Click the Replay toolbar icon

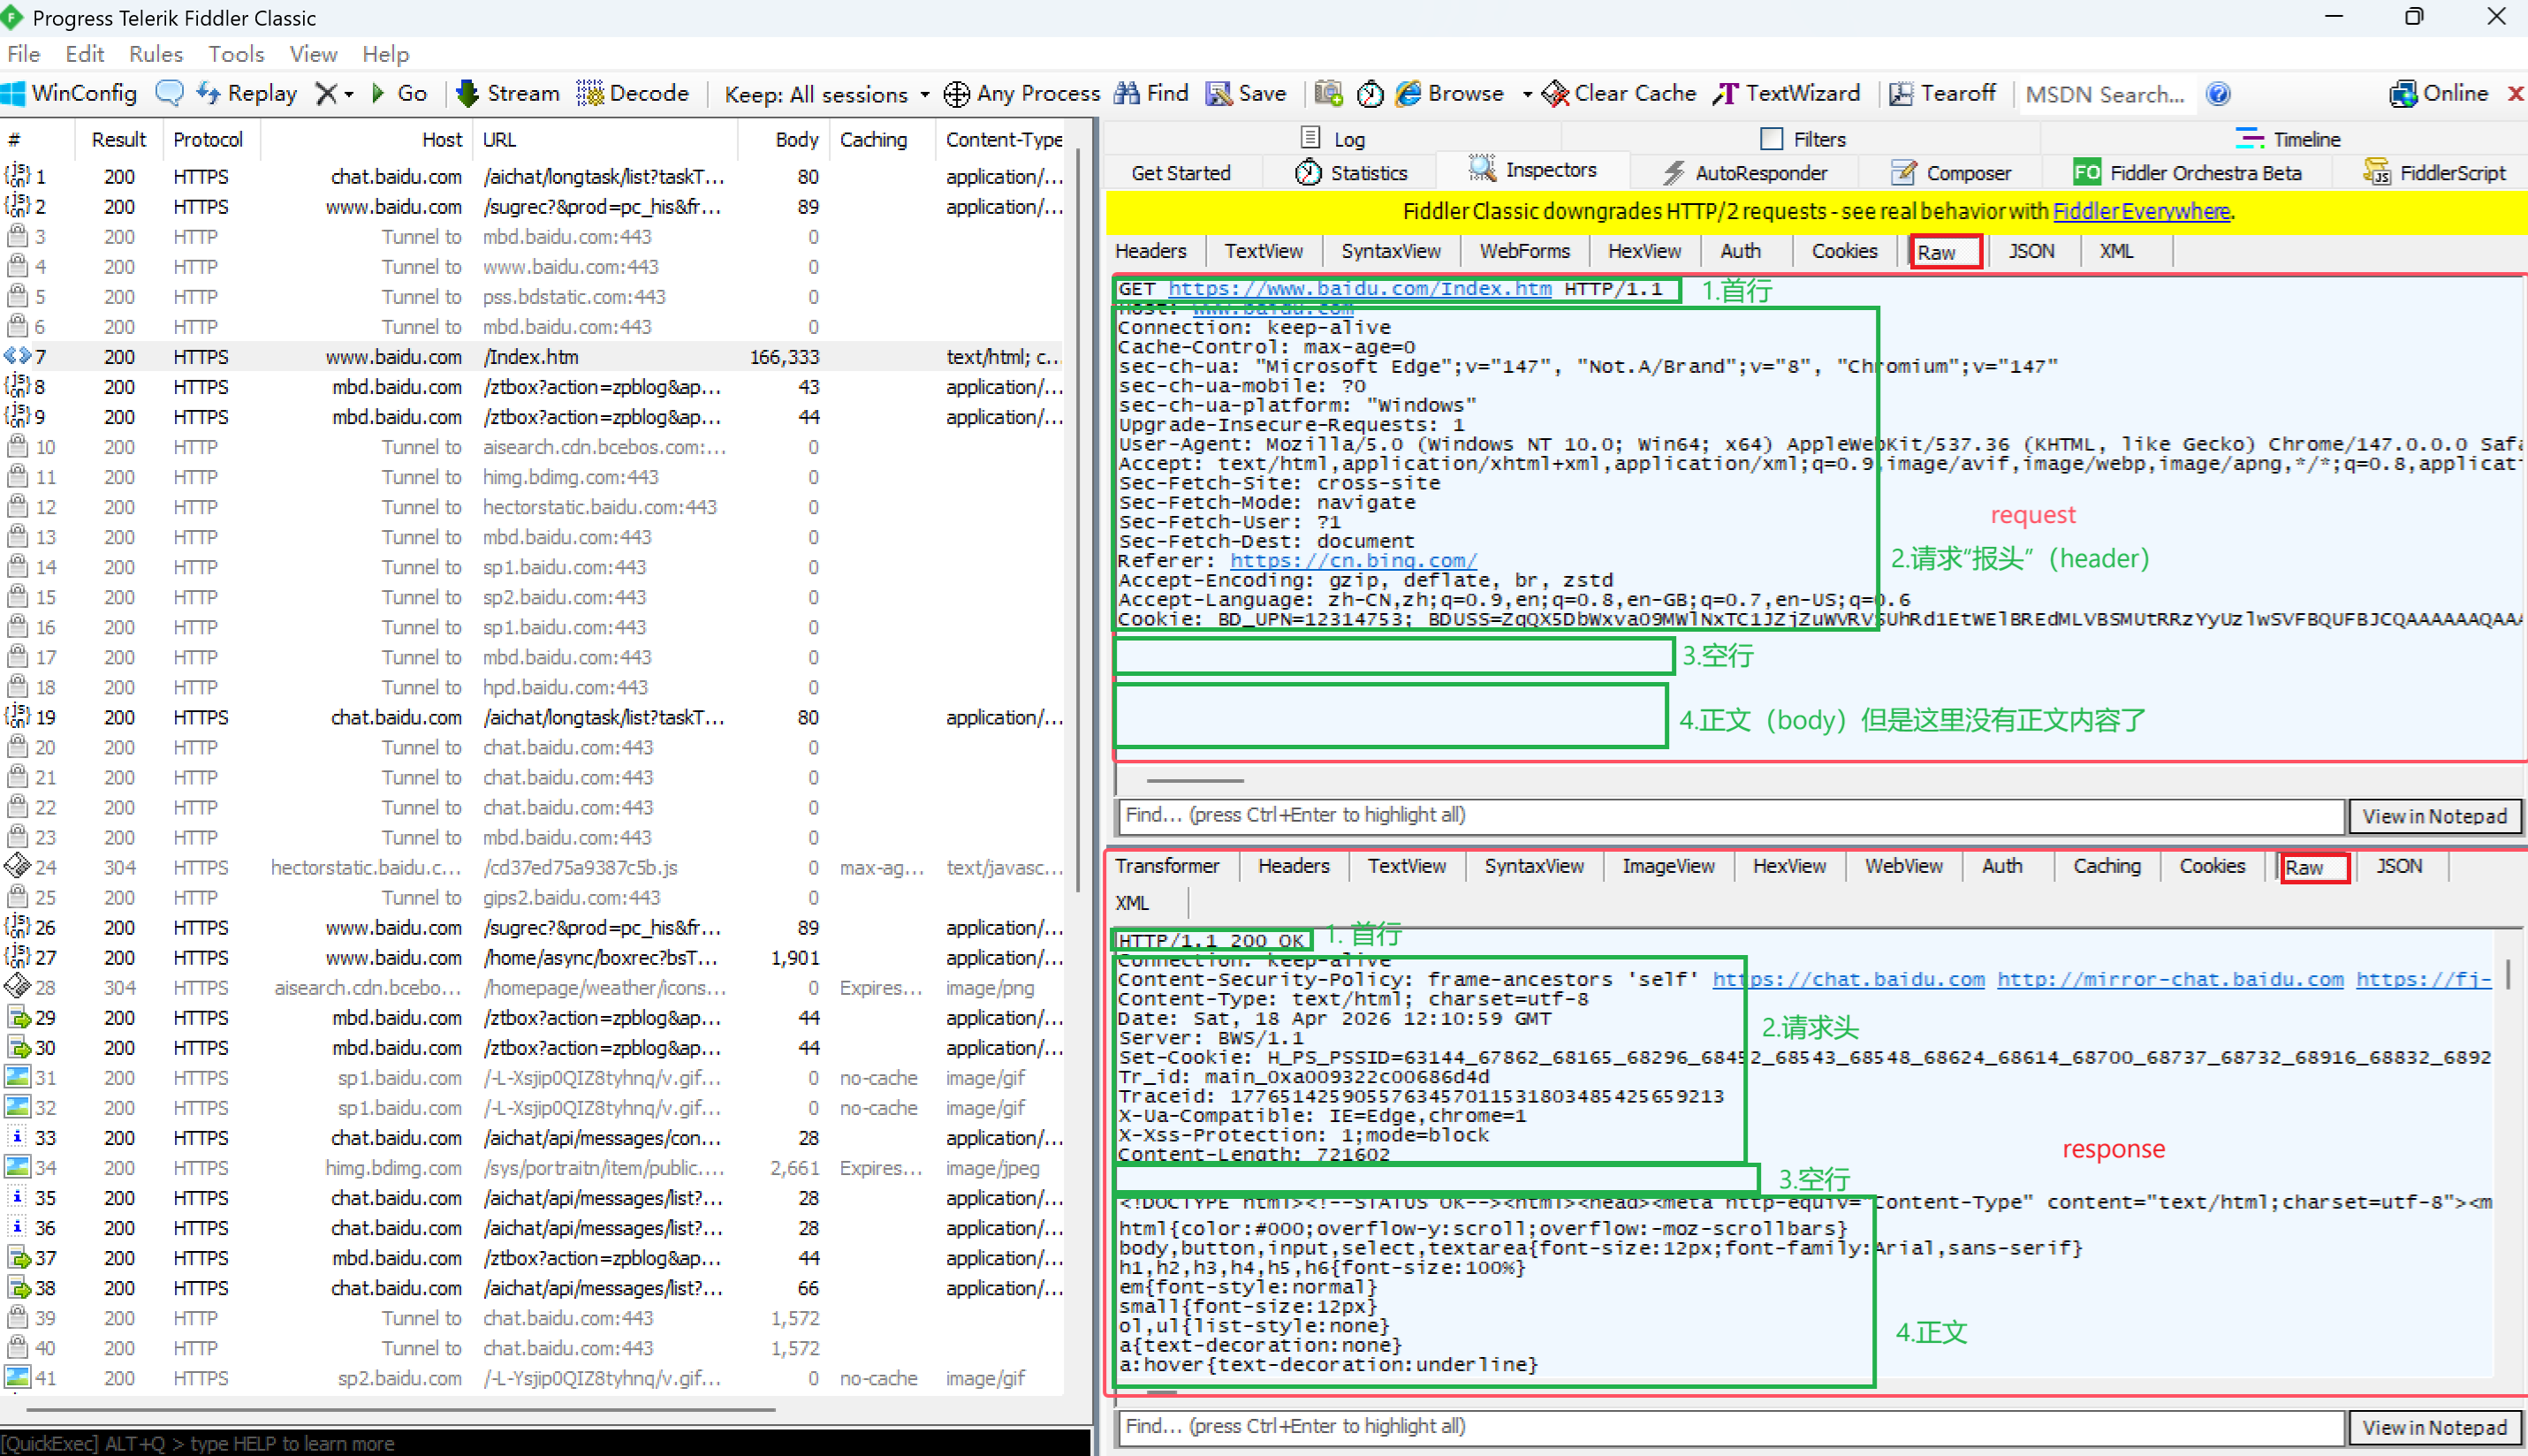click(x=208, y=93)
